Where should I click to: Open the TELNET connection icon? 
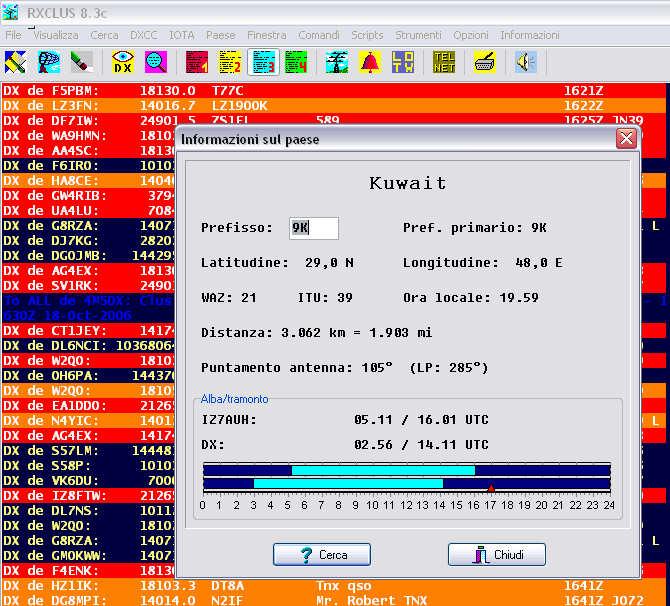444,62
